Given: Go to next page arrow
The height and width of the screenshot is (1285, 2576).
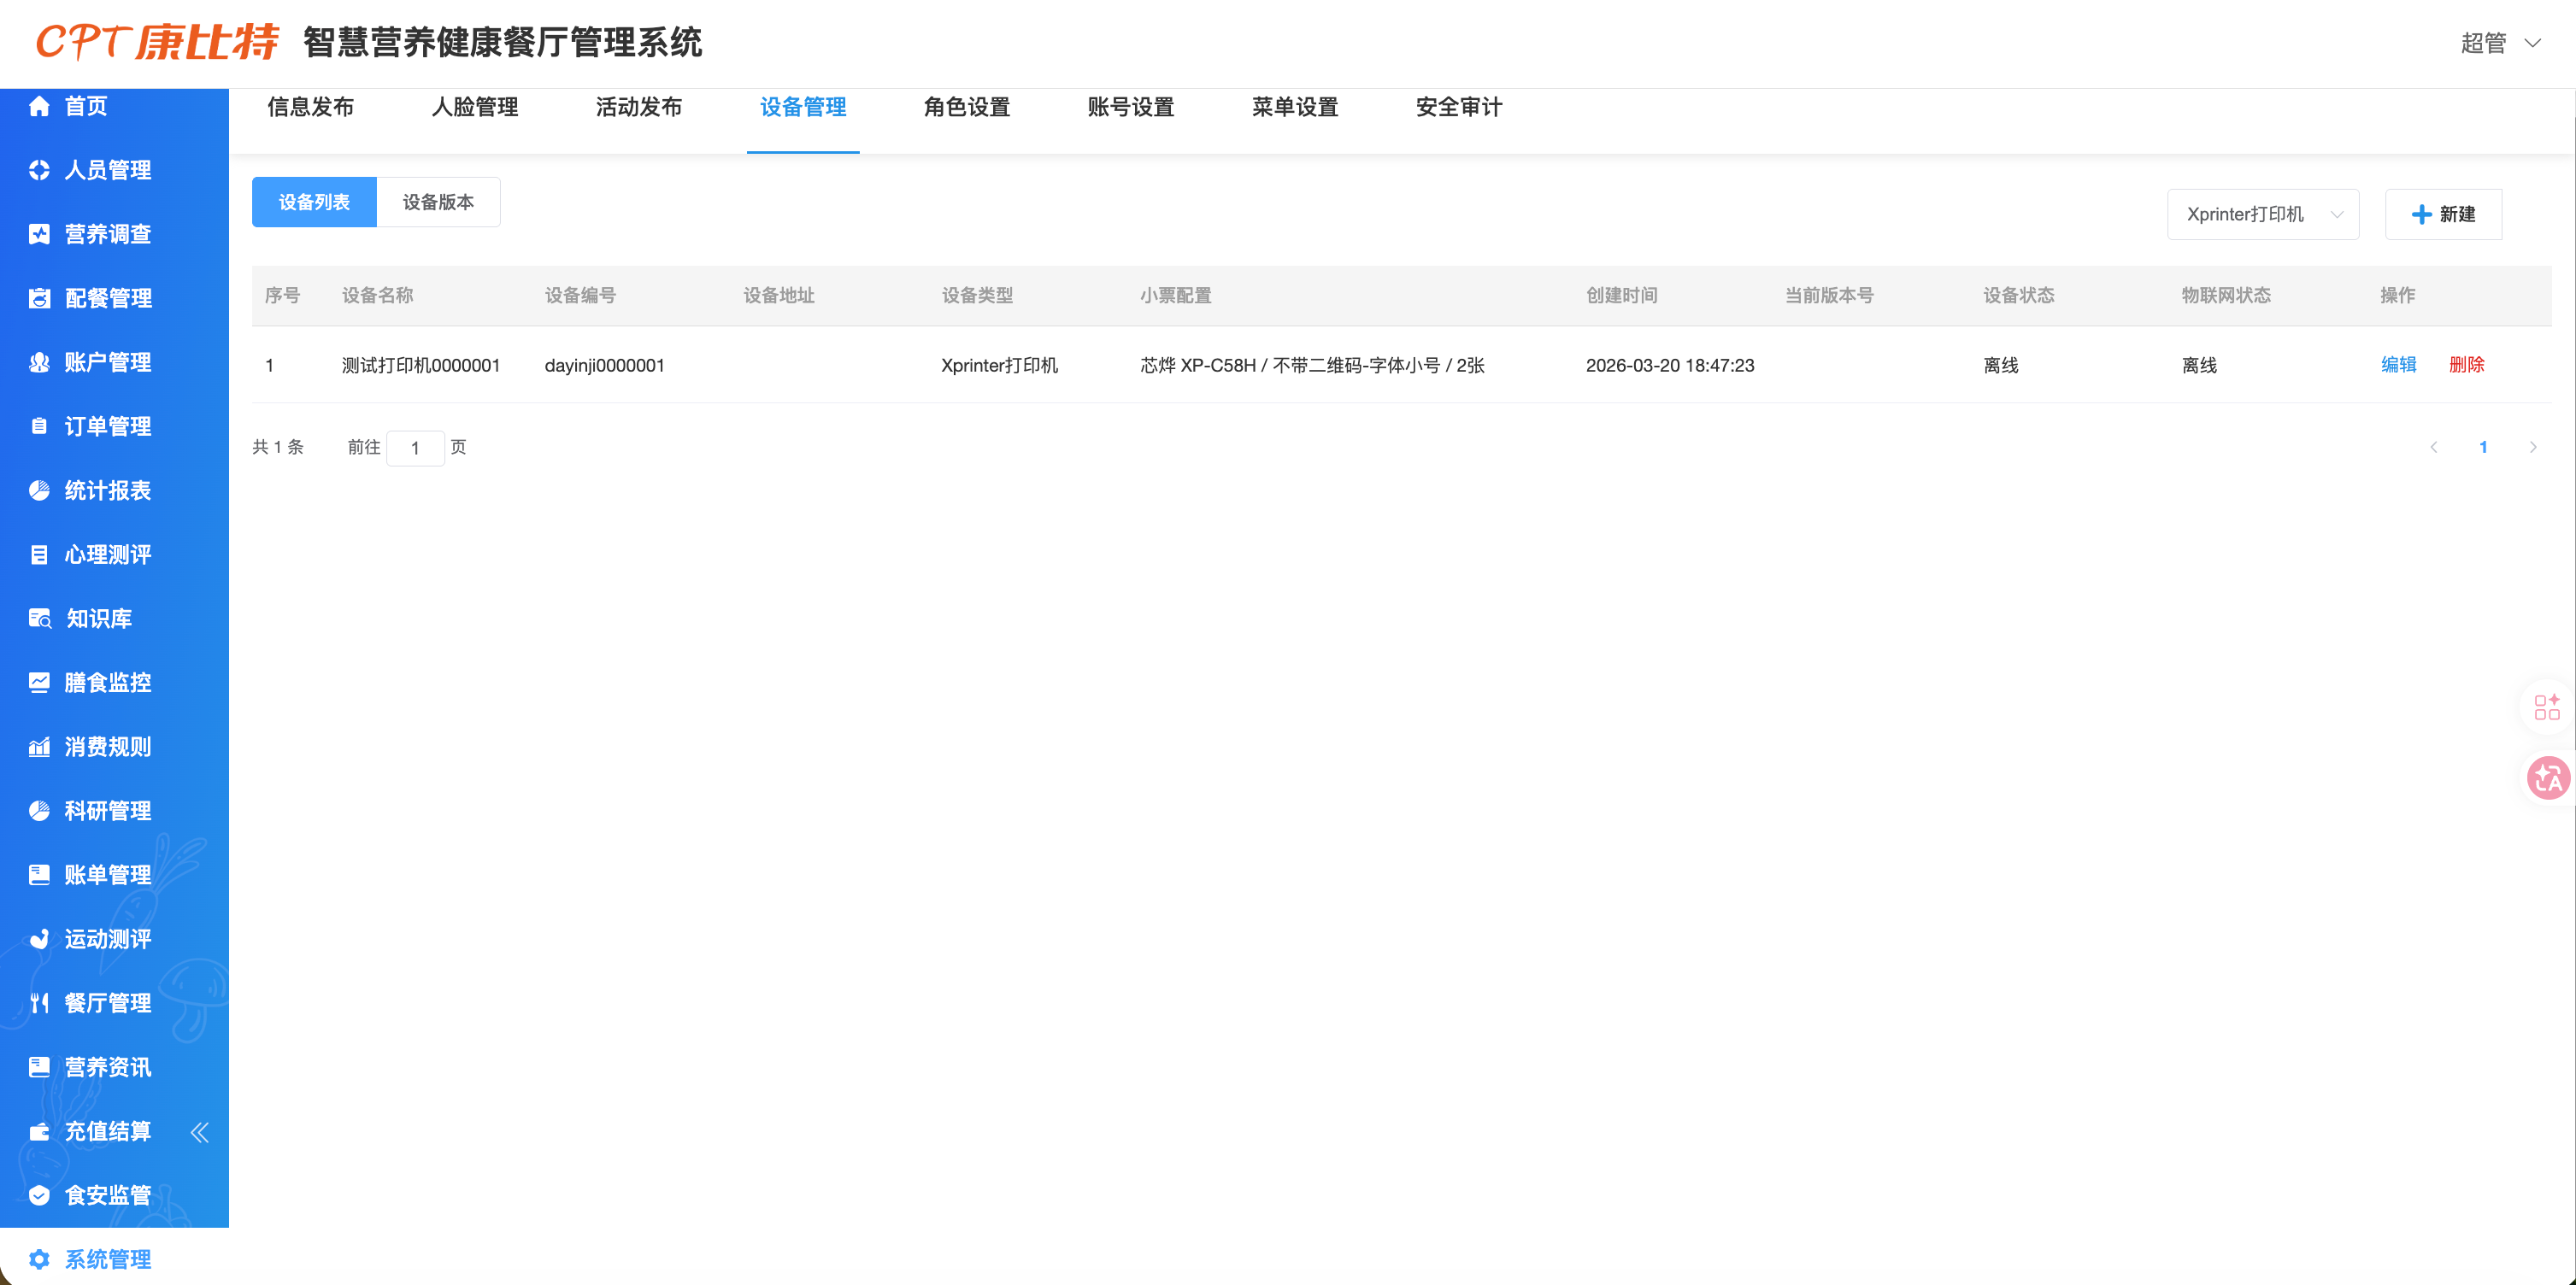Looking at the screenshot, I should 2532,447.
